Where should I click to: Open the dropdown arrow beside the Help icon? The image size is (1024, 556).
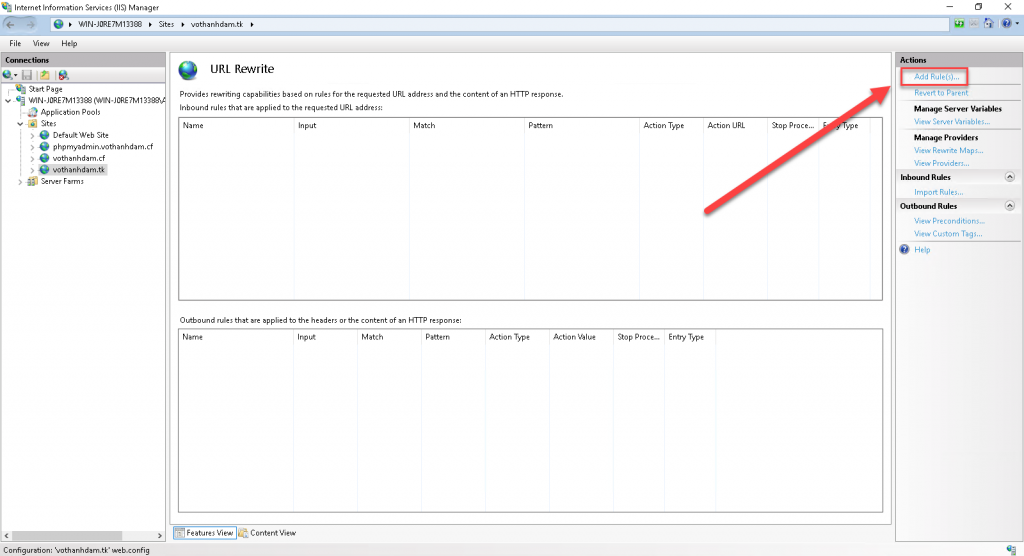pyautogui.click(x=1015, y=23)
